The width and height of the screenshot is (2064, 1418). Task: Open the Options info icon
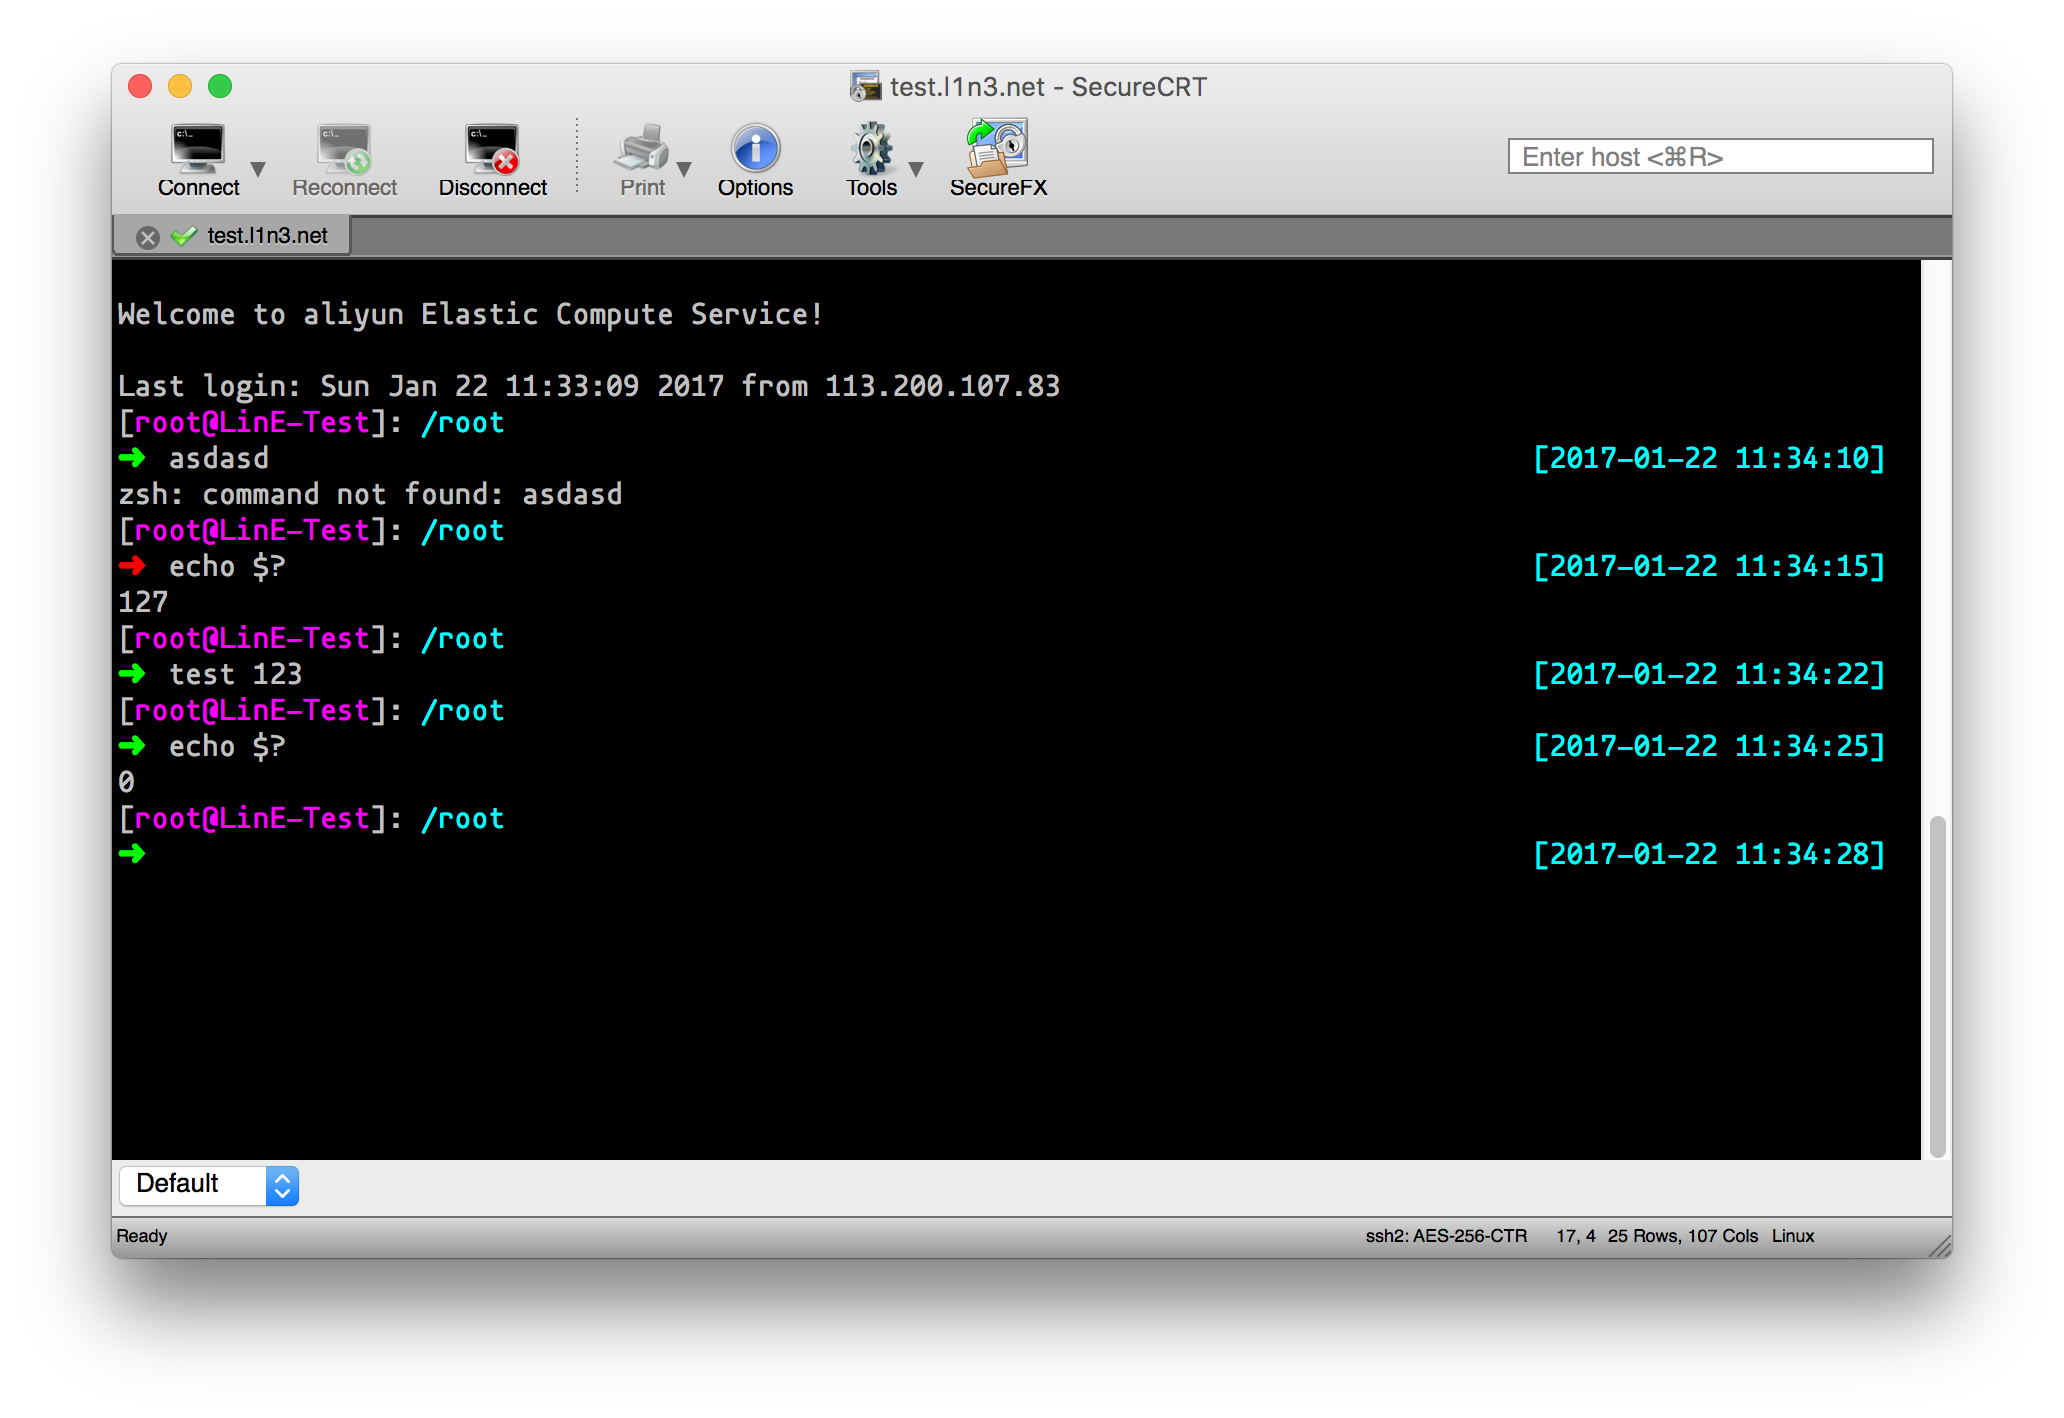(x=755, y=150)
